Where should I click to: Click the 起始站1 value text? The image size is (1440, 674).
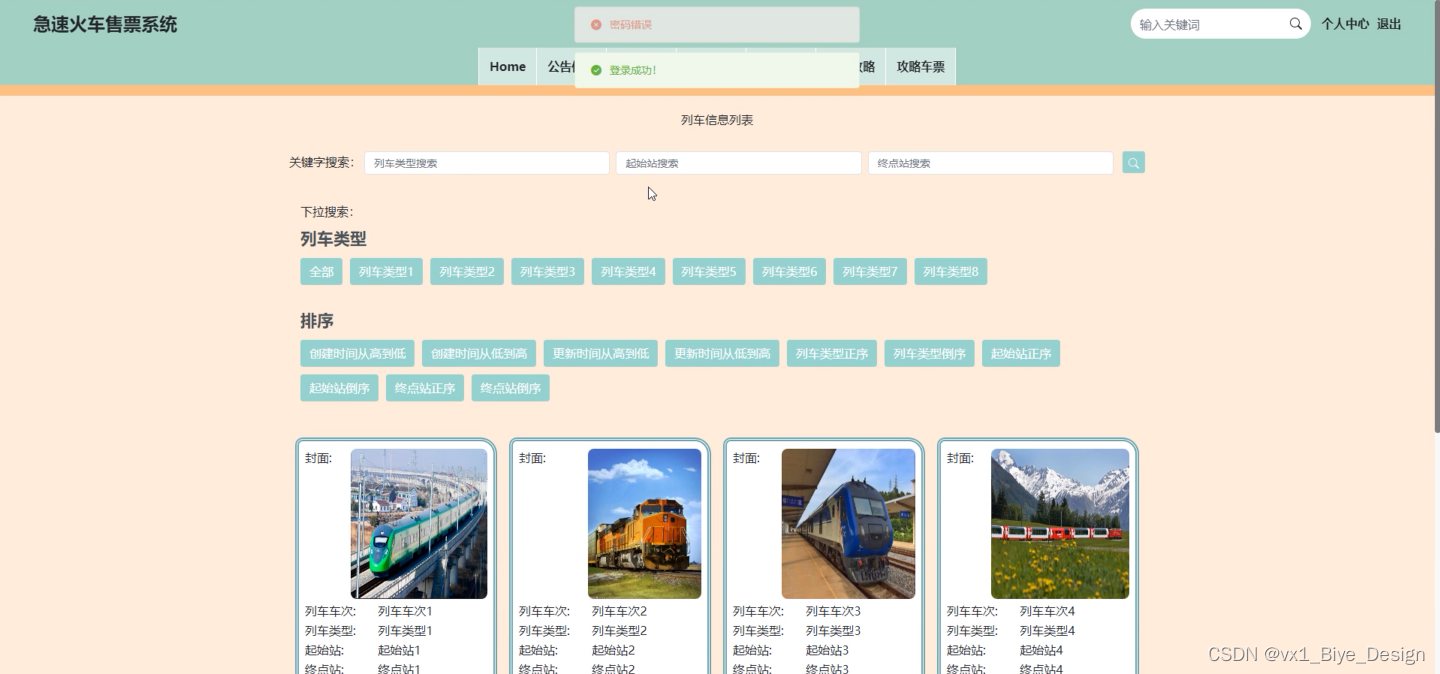[399, 650]
